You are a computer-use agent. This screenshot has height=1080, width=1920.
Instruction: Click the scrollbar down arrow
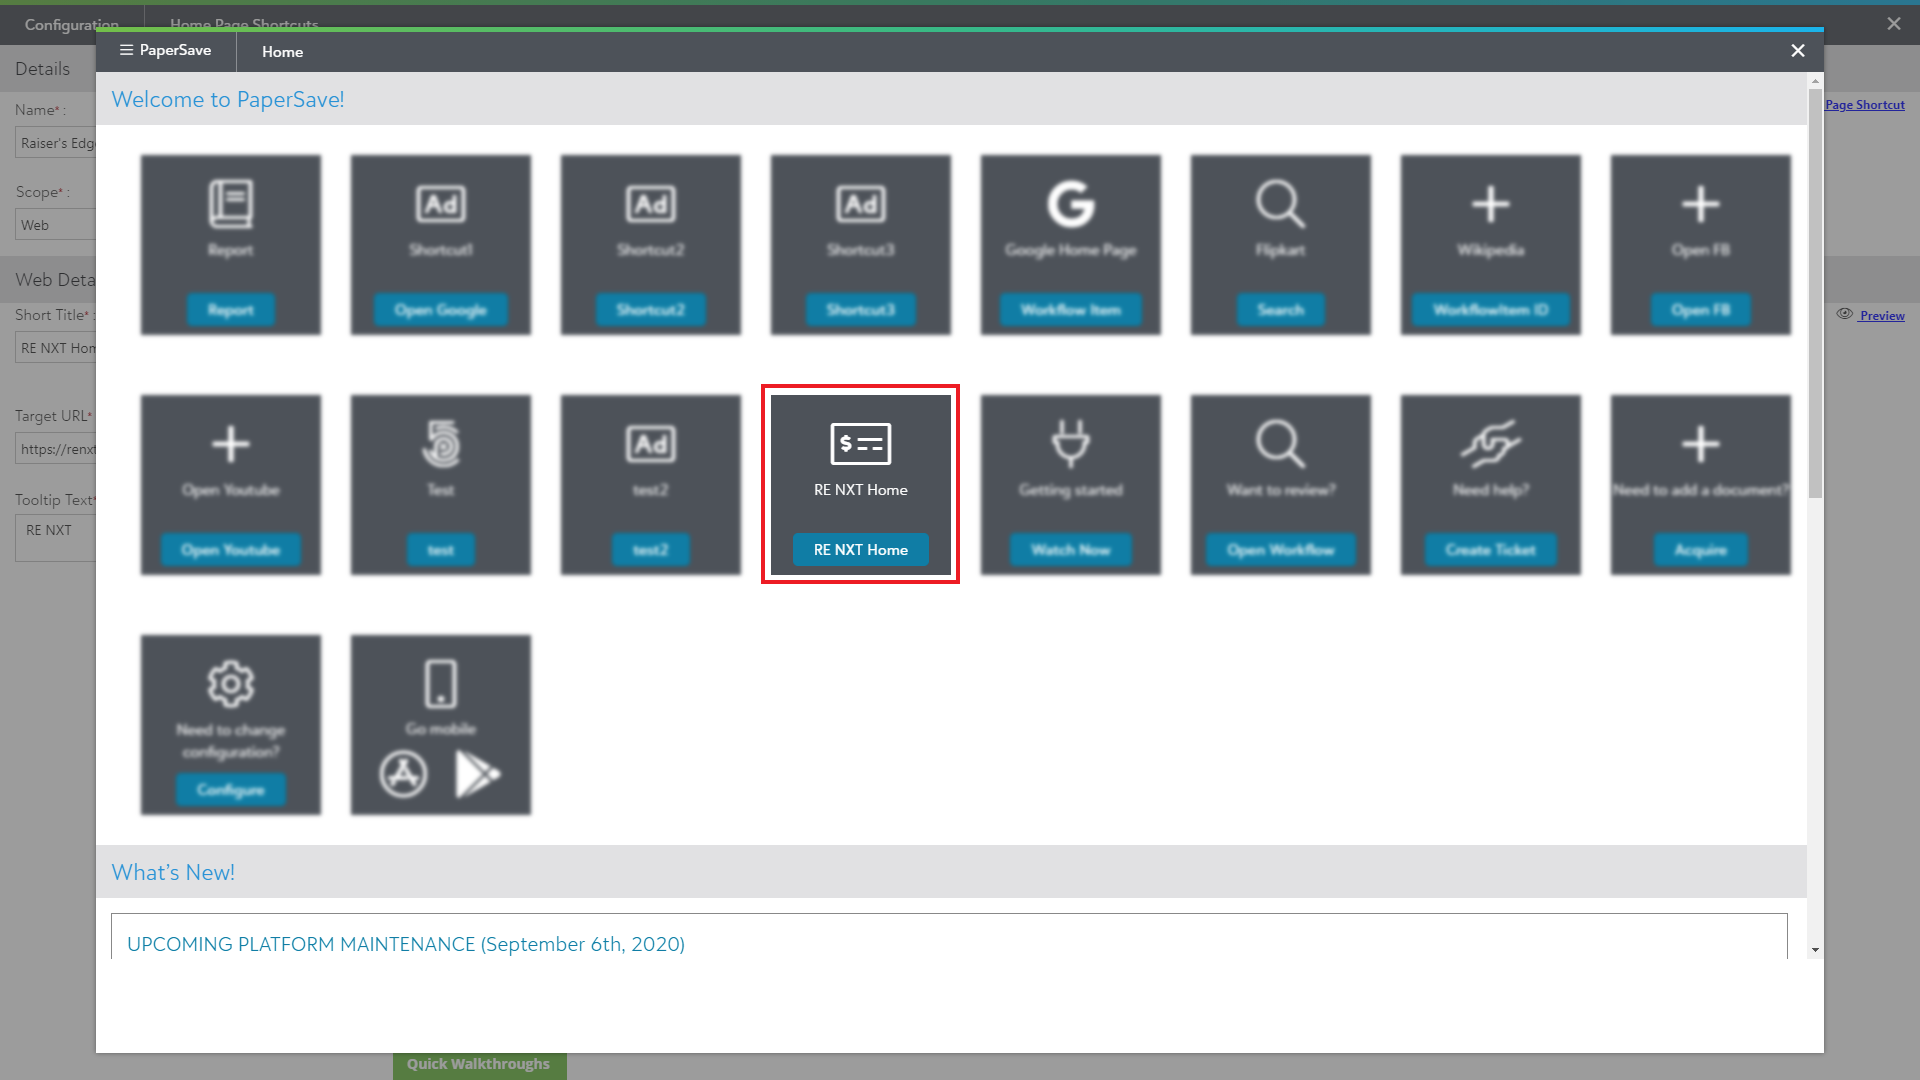click(1814, 950)
